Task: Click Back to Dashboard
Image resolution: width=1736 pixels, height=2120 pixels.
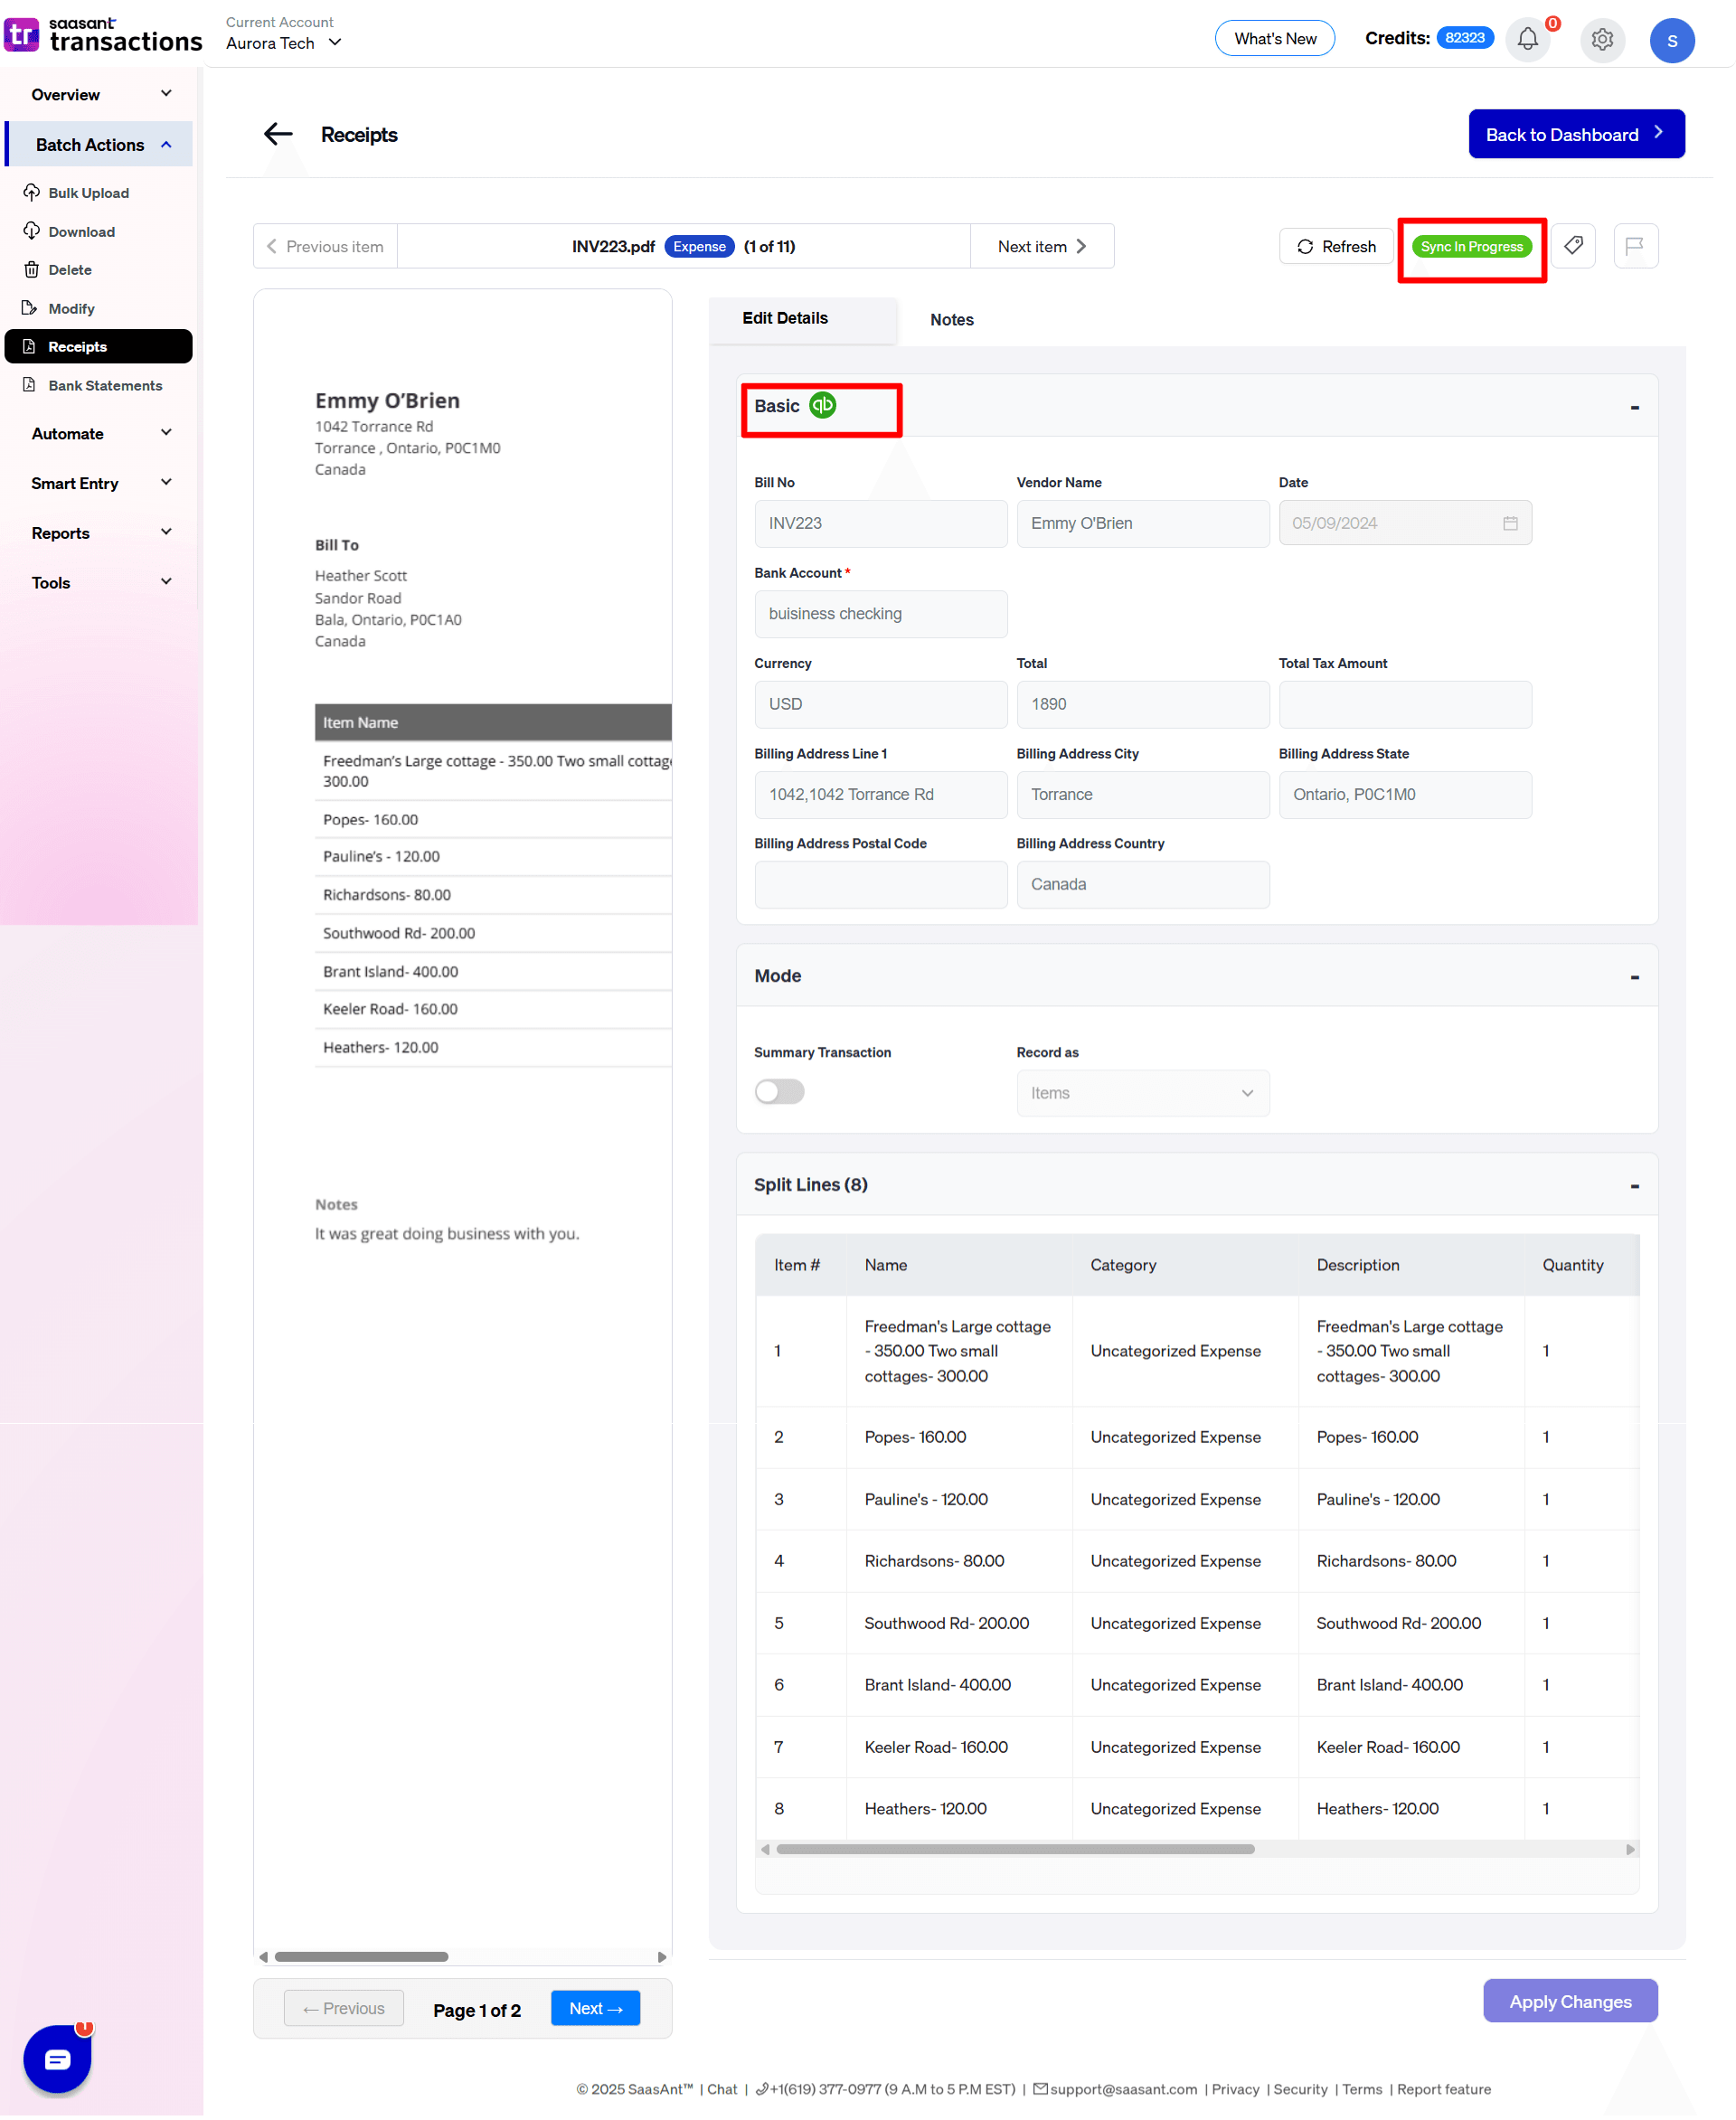Action: 1576,133
